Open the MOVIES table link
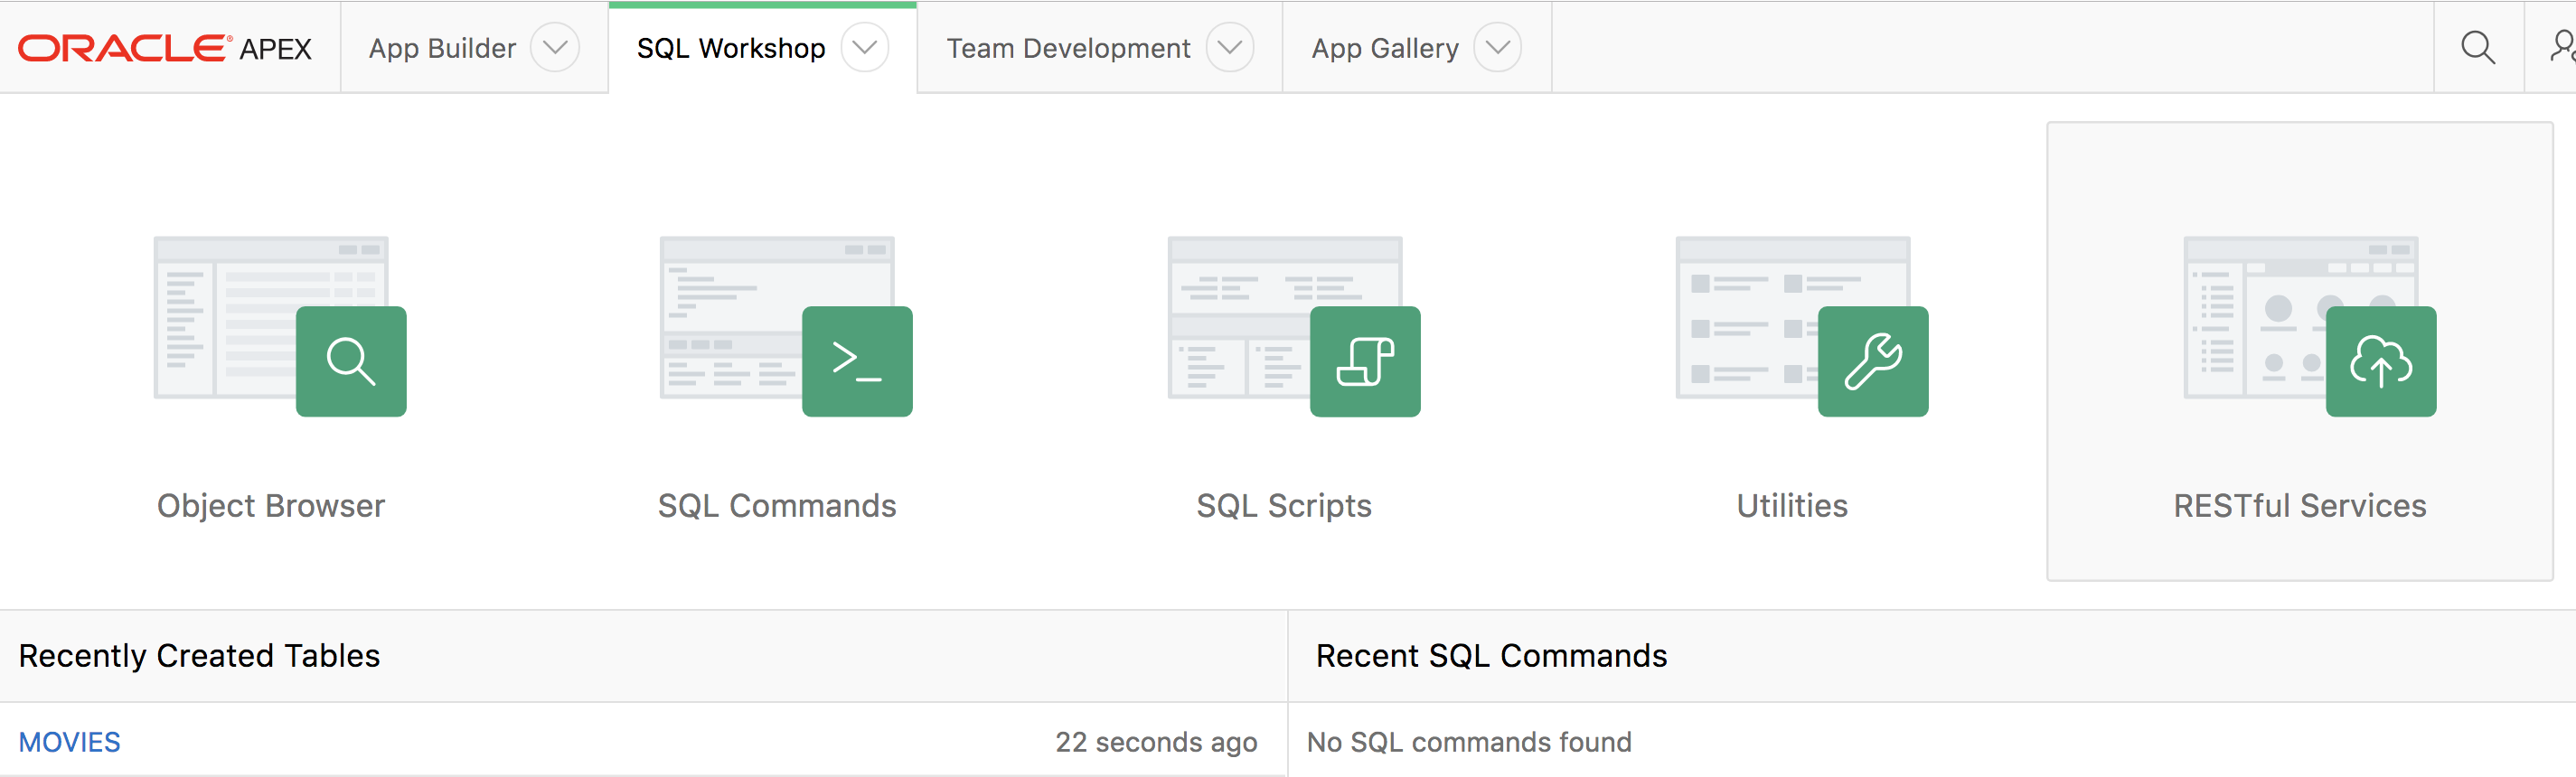This screenshot has height=777, width=2576. pos(70,742)
